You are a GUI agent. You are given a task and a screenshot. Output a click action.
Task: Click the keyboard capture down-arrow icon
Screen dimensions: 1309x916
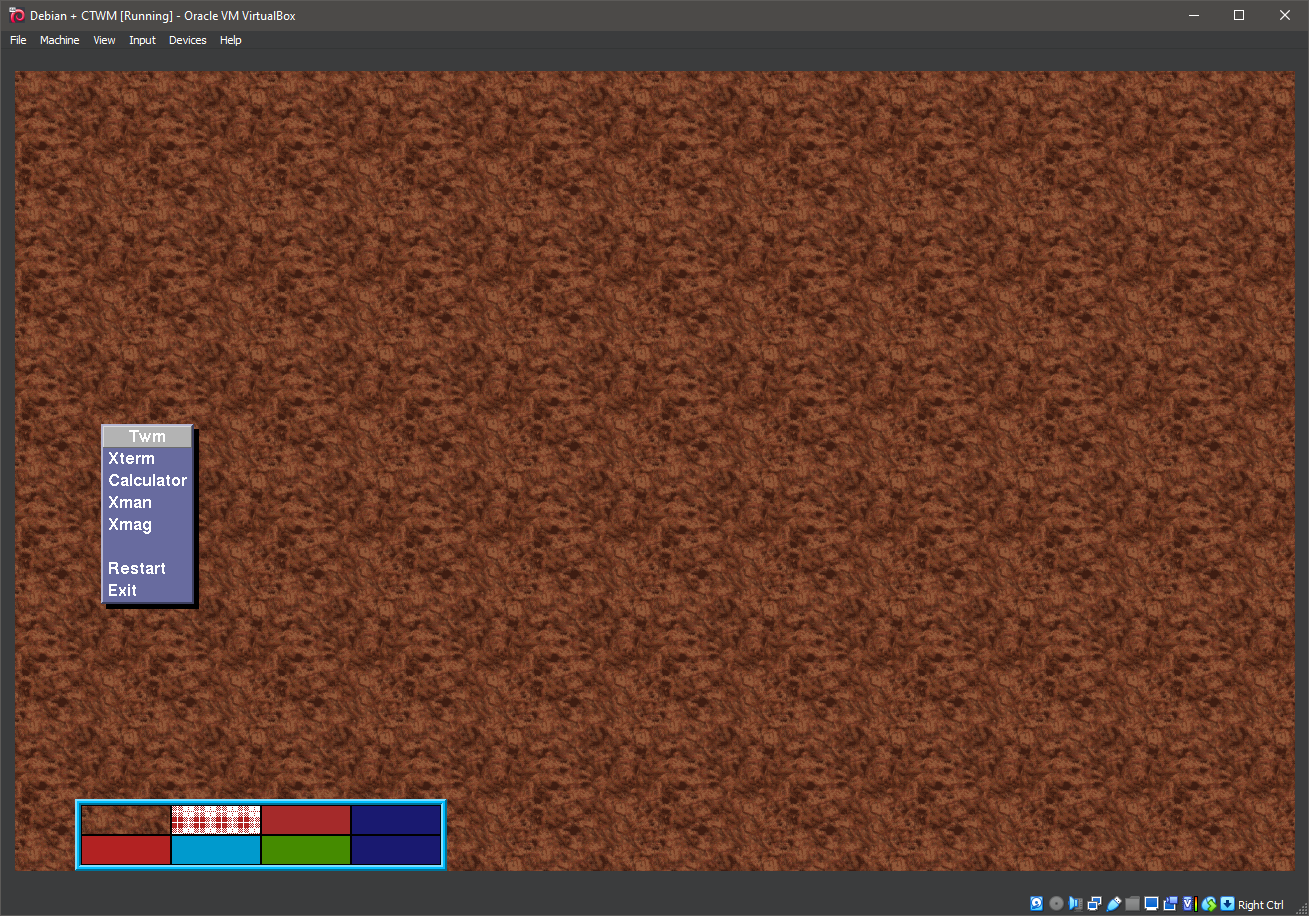pyautogui.click(x=1227, y=904)
